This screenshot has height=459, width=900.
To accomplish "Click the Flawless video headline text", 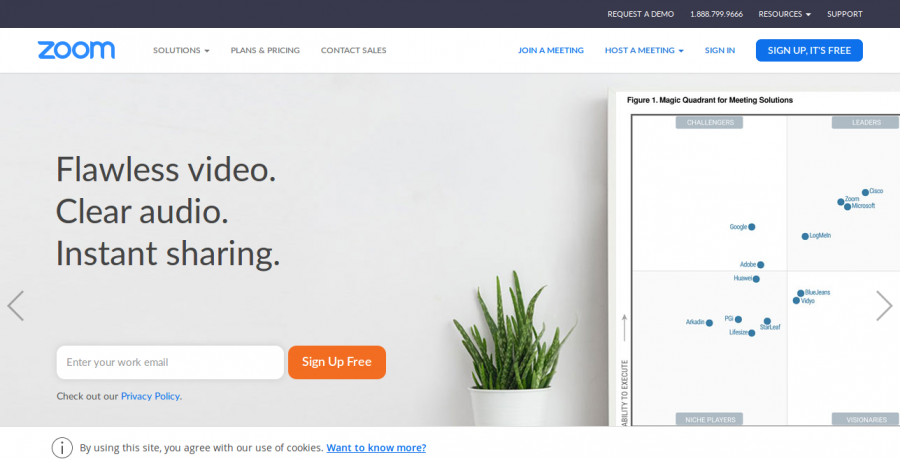I will (x=166, y=169).
